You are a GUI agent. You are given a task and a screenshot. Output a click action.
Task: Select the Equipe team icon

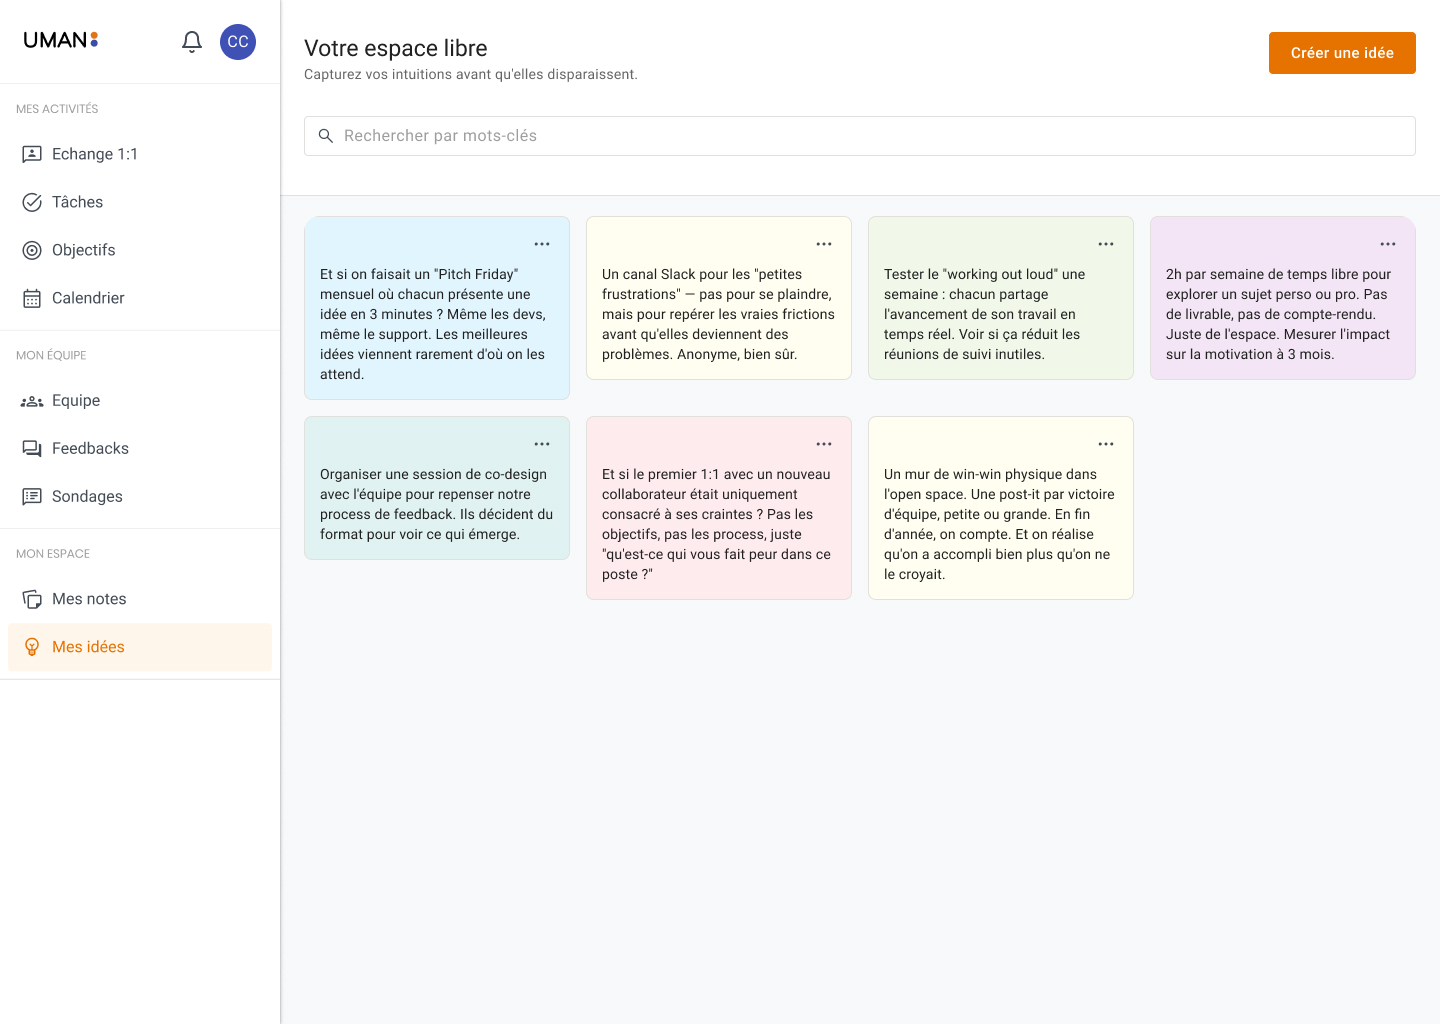(31, 400)
